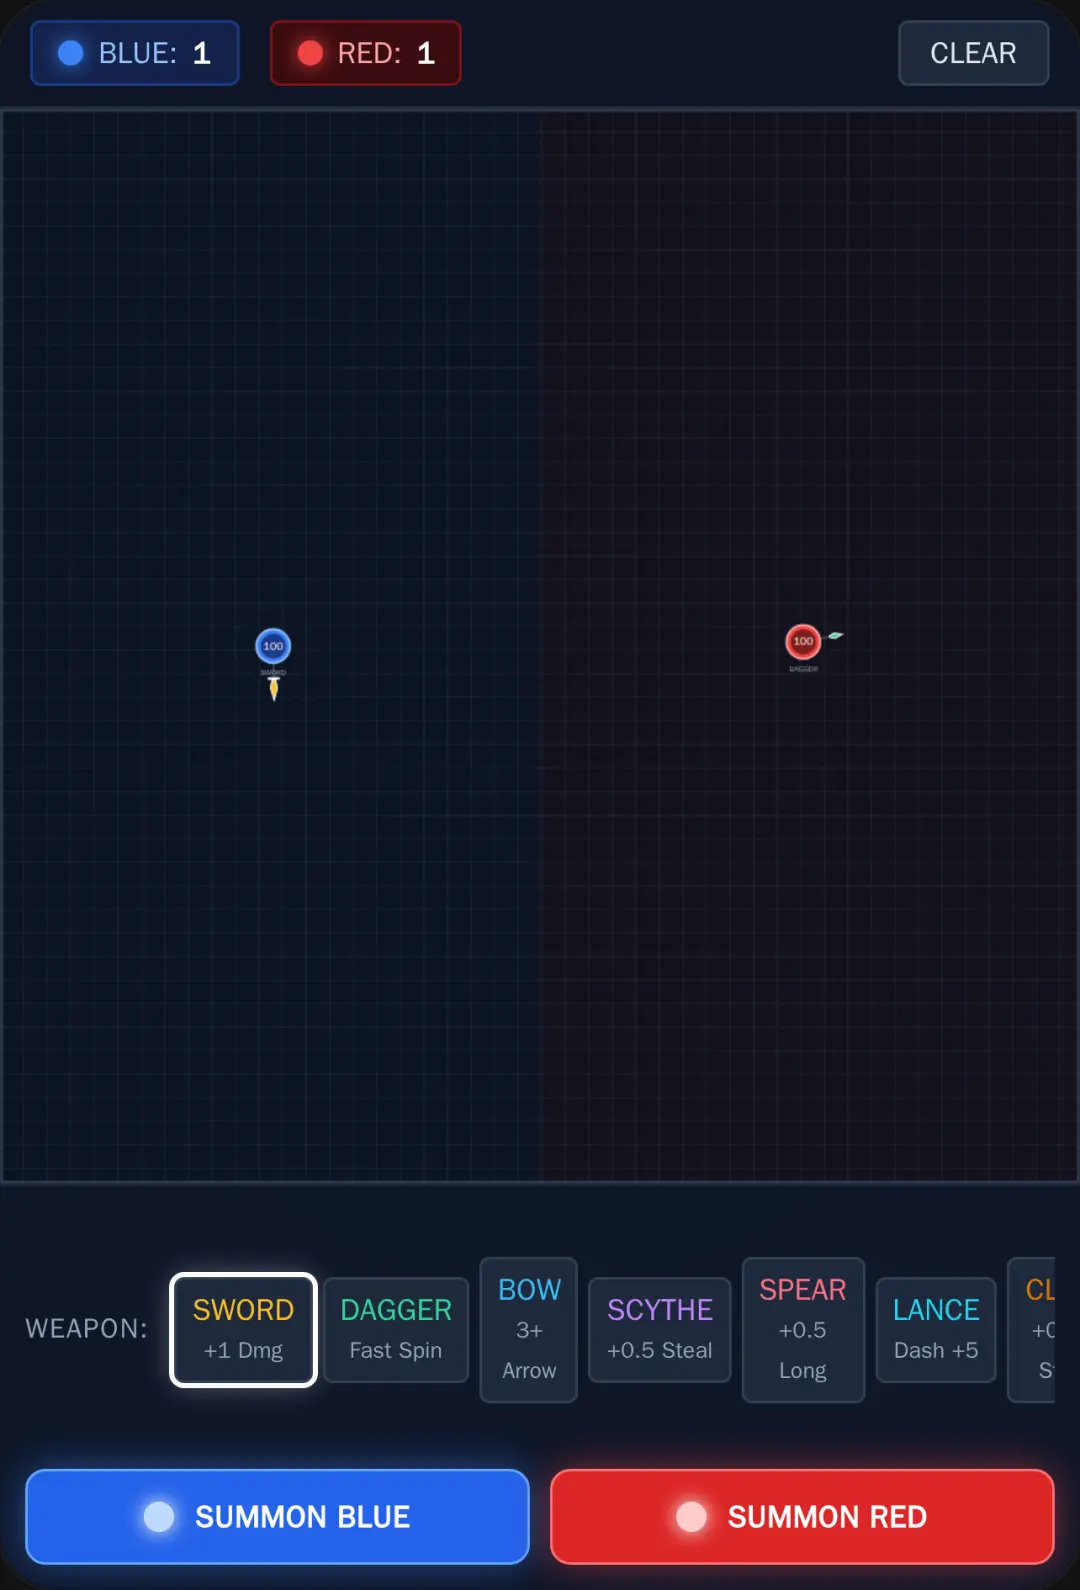
Task: Click the CLEAR button
Action: point(973,53)
